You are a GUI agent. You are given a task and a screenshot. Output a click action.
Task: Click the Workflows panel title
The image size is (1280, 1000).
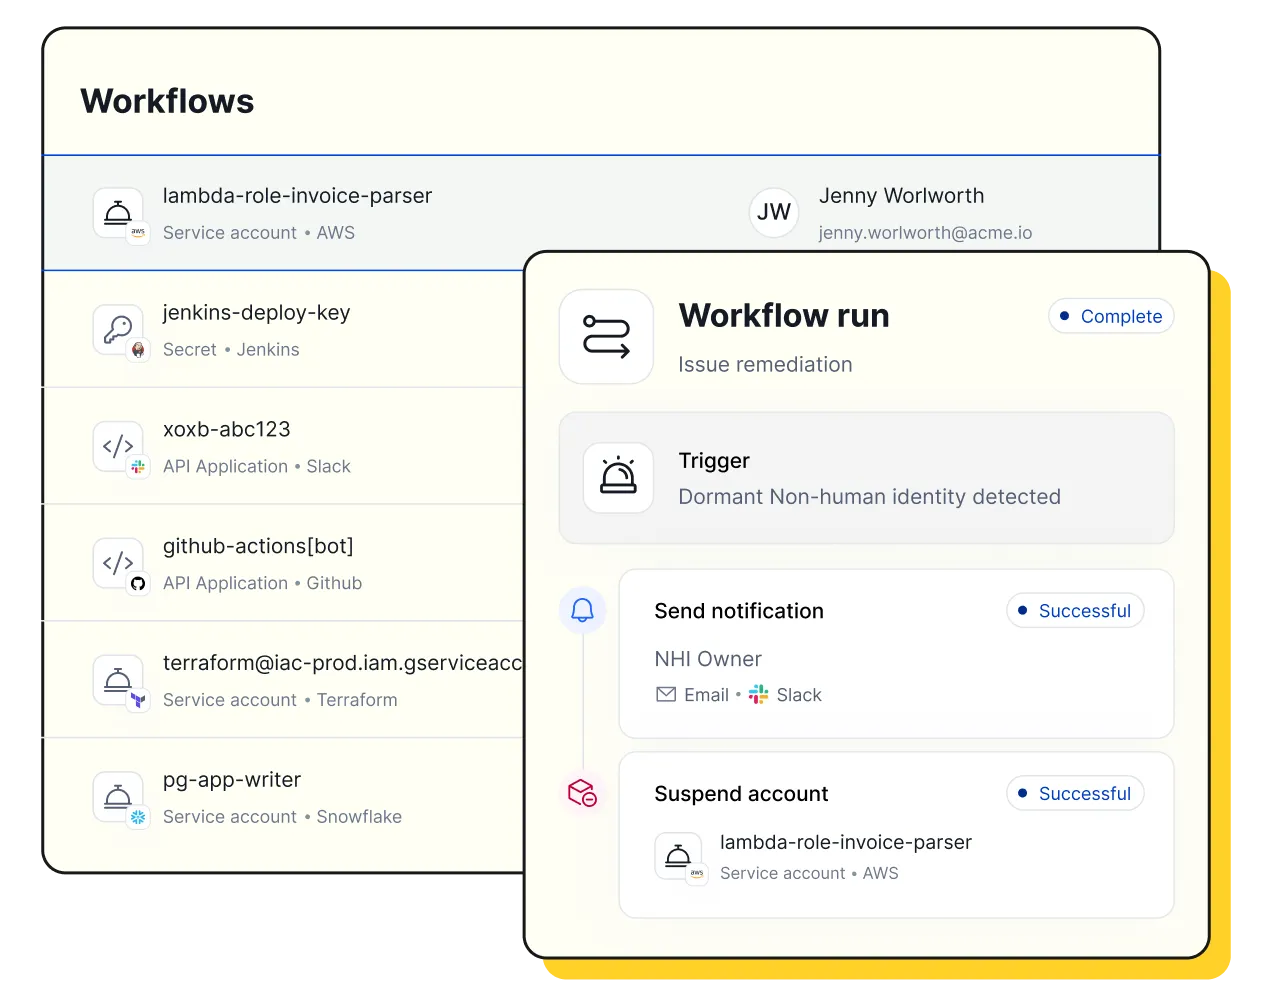point(167,100)
